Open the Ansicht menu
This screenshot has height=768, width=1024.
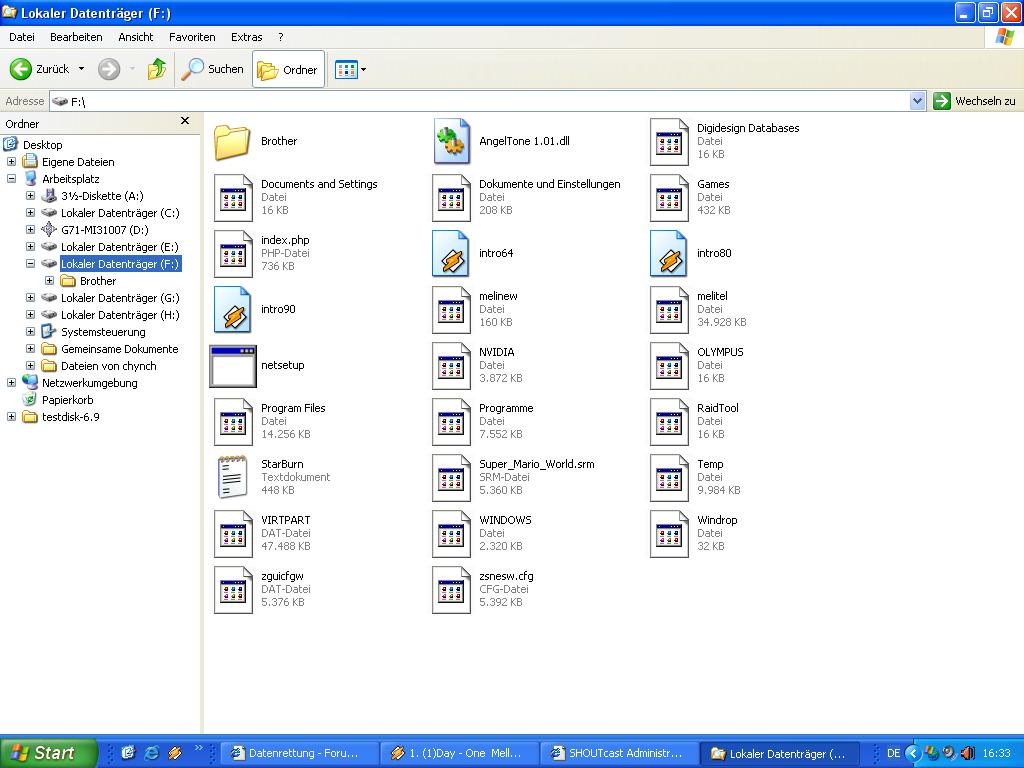point(136,37)
